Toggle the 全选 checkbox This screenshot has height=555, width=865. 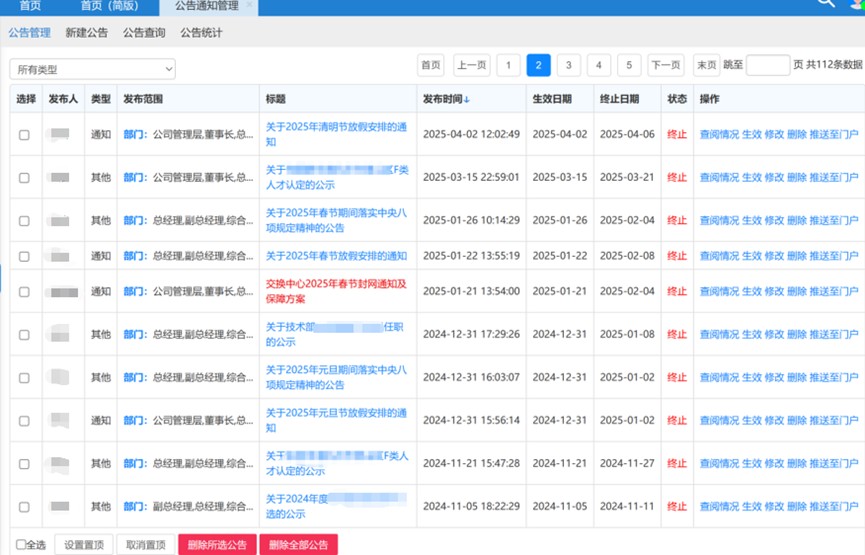pyautogui.click(x=22, y=545)
